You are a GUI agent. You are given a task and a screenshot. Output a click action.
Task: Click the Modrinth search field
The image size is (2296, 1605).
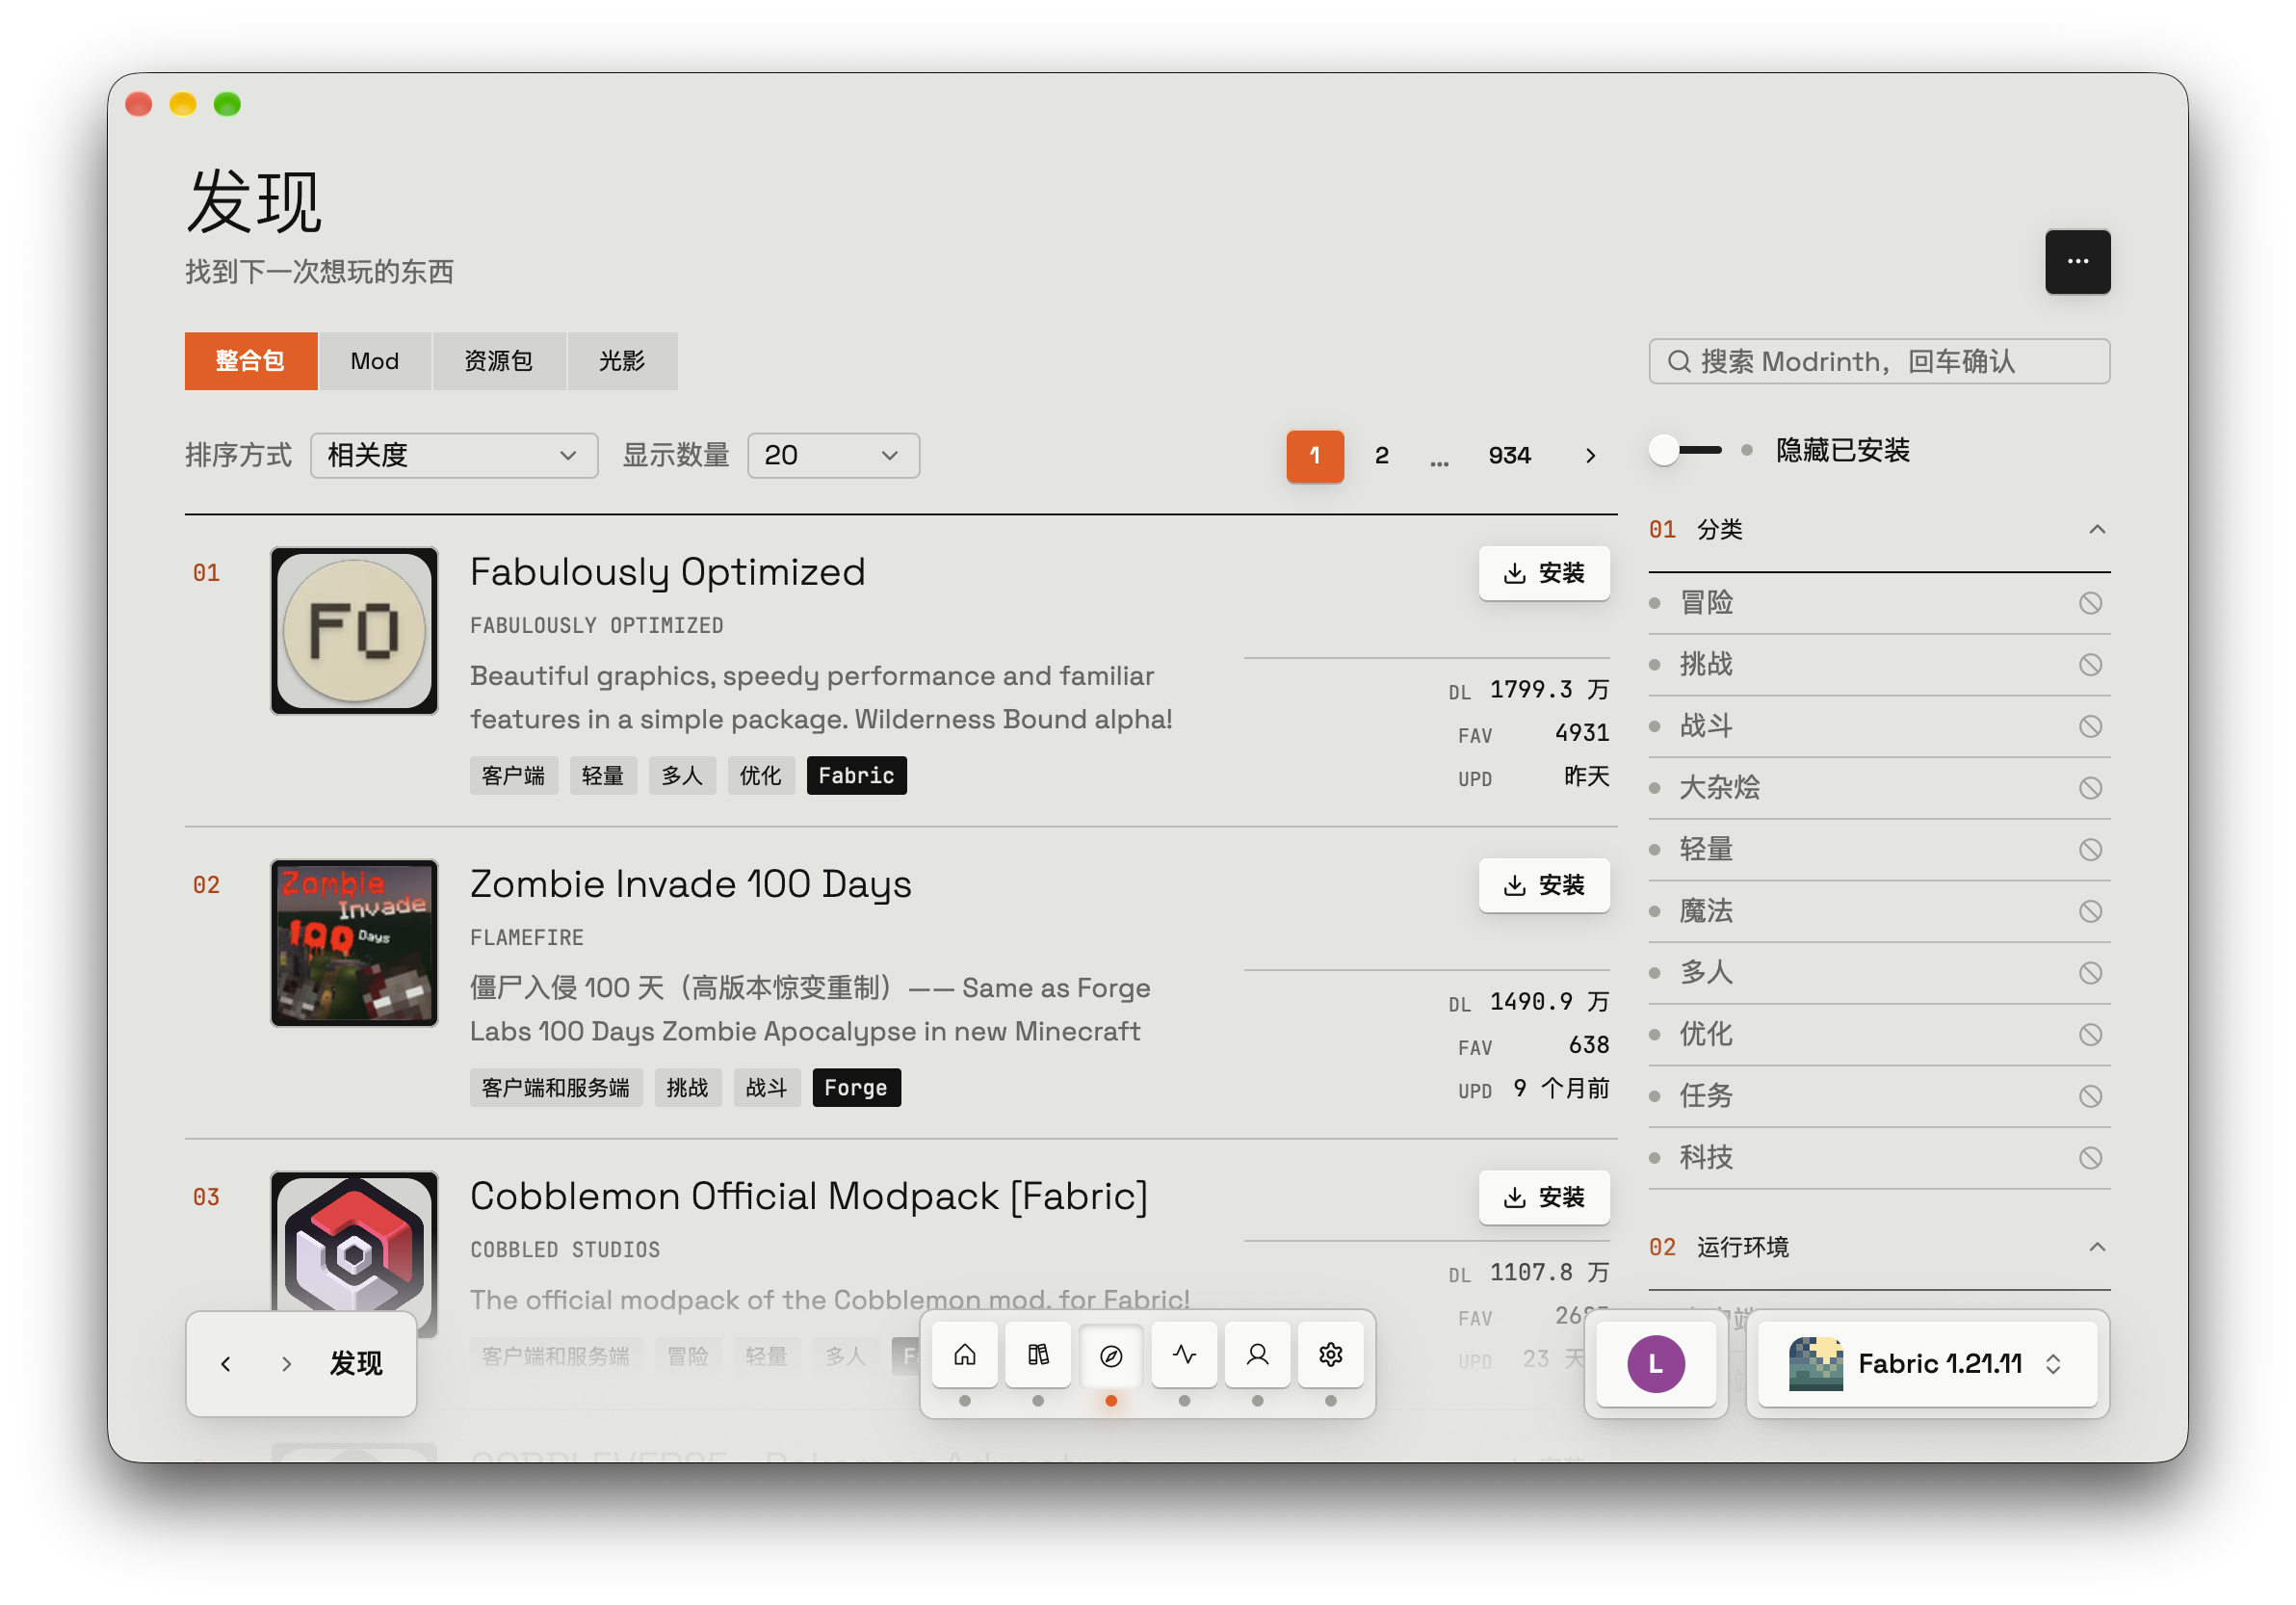[1879, 361]
